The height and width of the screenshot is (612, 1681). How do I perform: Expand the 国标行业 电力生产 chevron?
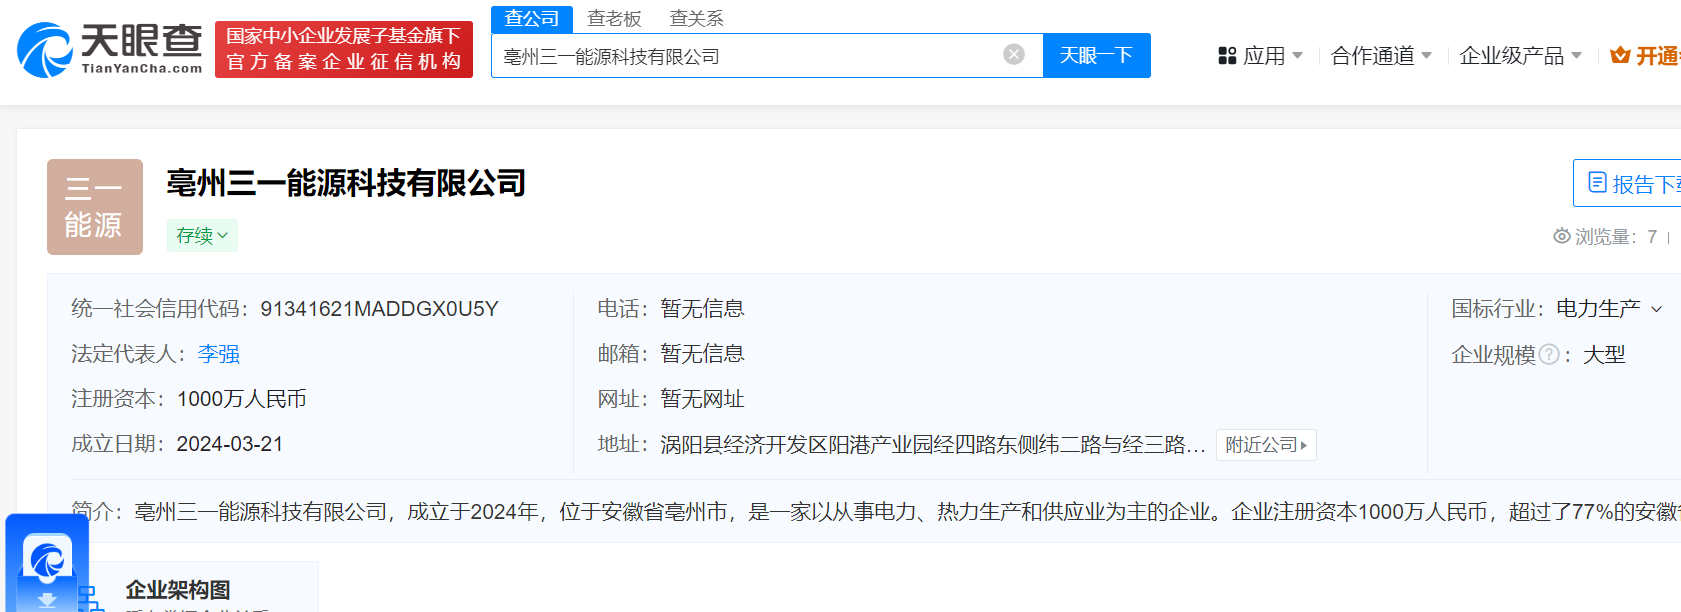click(x=1656, y=310)
